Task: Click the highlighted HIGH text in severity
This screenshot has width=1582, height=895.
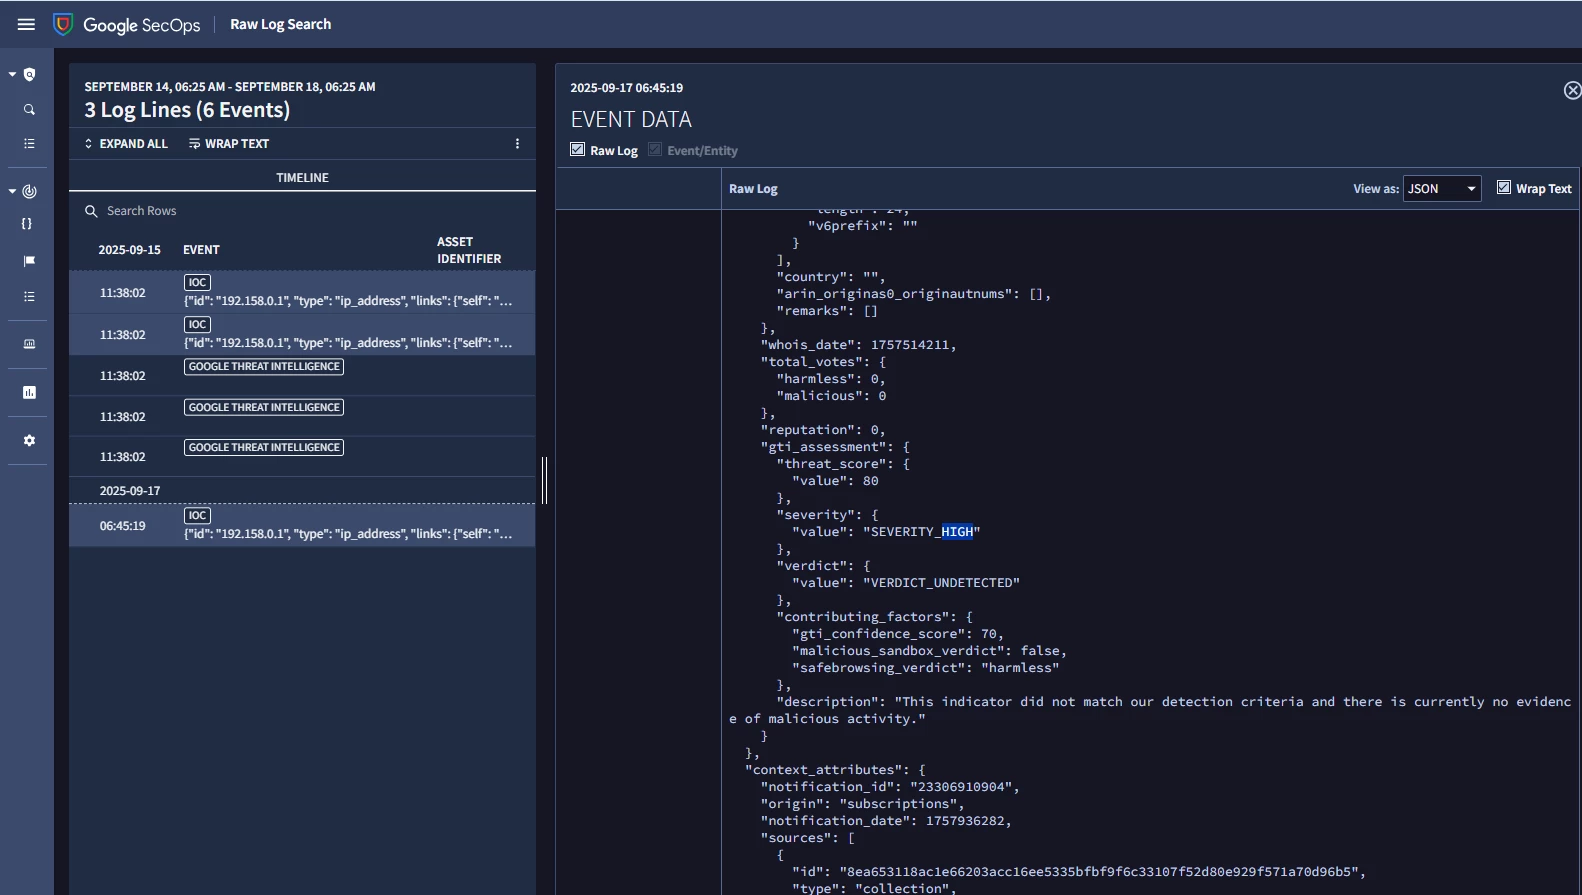Action: tap(957, 532)
